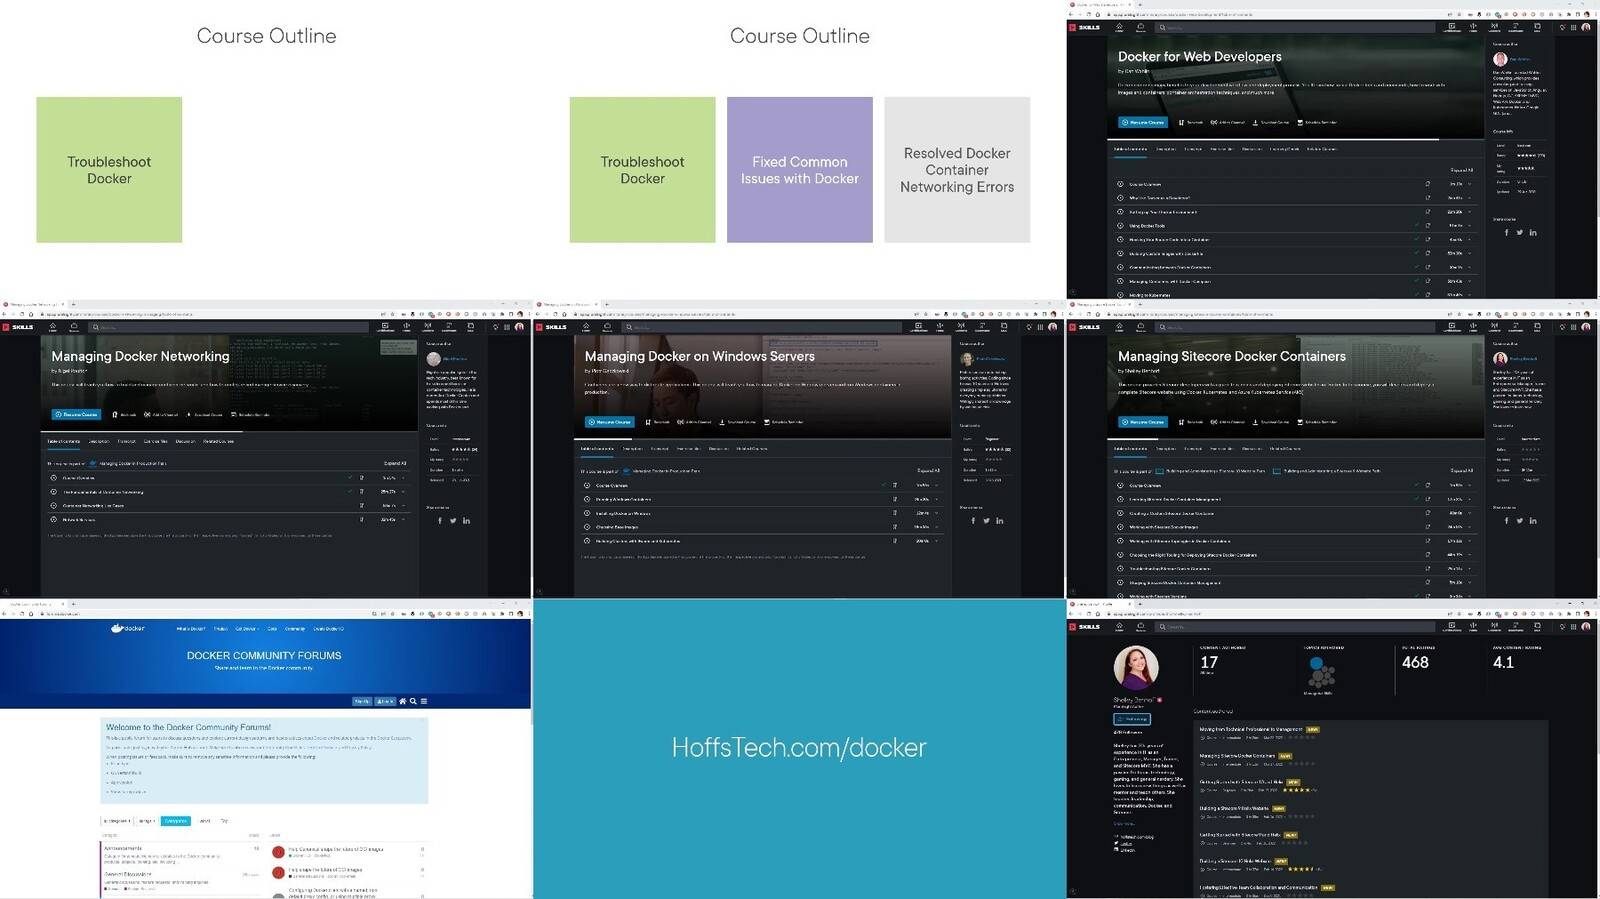Toggle the Following button on the author profile

[x=1132, y=719]
